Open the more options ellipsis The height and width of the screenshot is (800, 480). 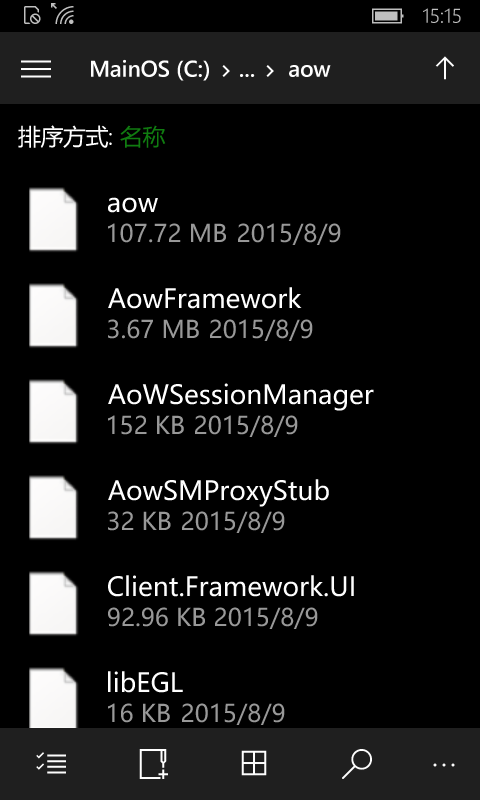click(444, 764)
